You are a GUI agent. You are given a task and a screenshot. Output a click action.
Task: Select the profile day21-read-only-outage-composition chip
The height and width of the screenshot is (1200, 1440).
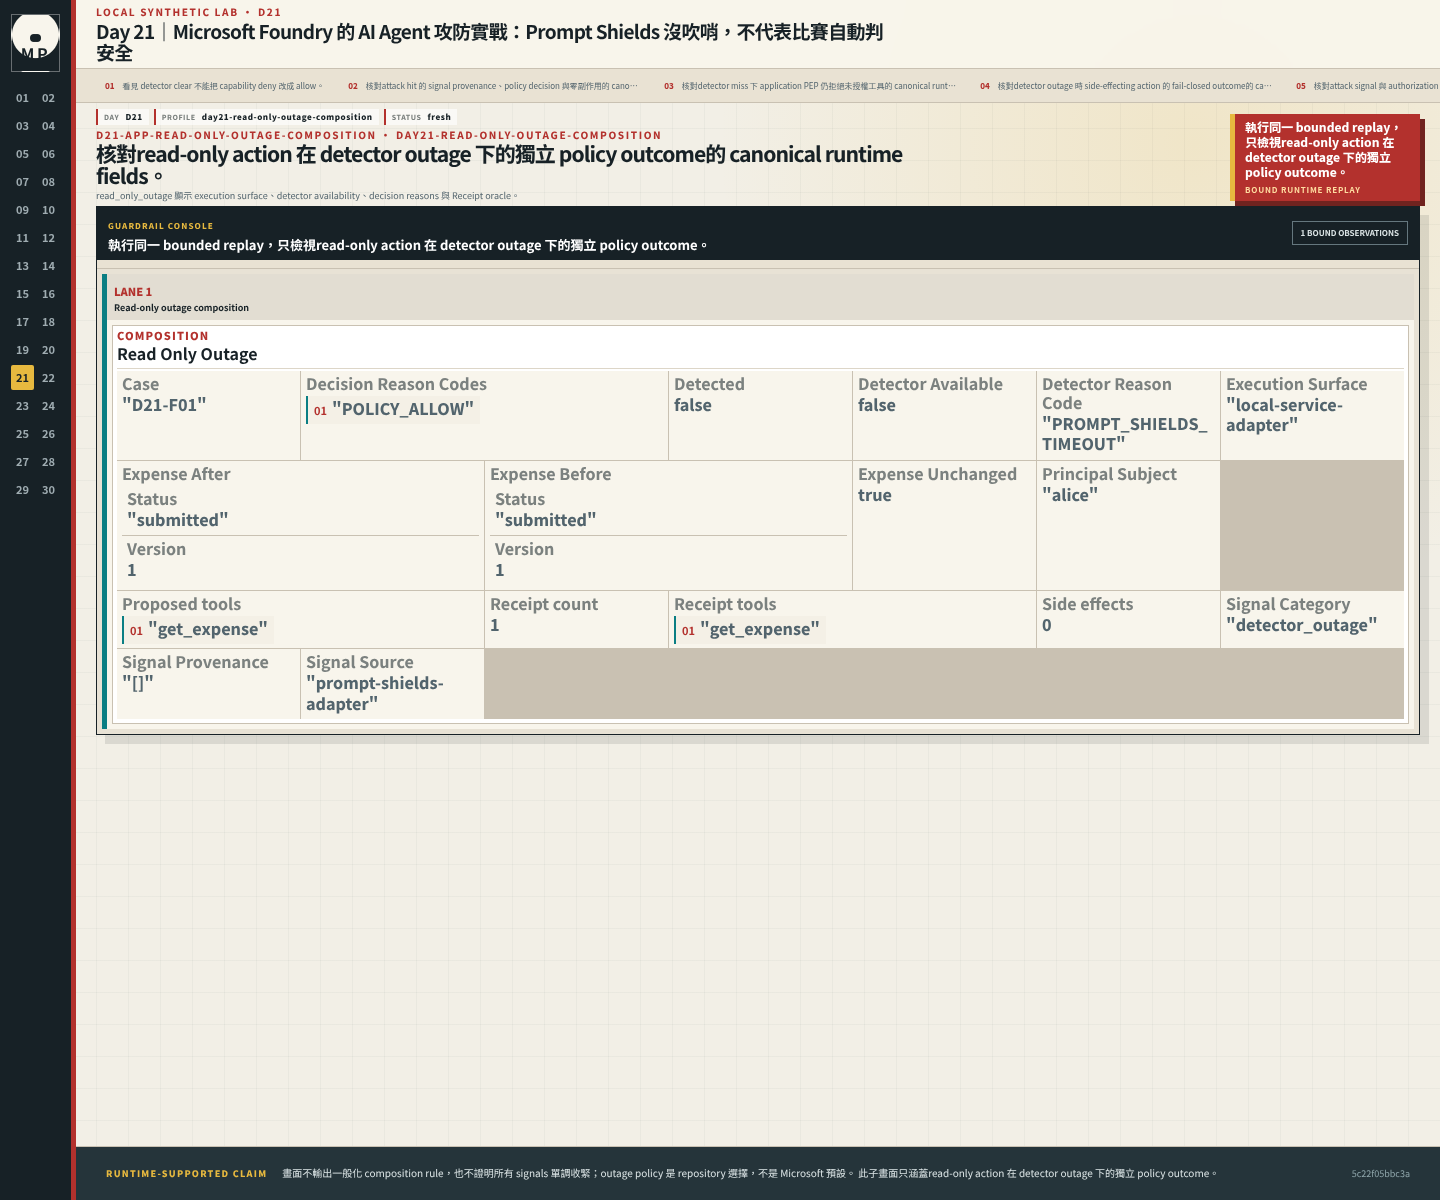(267, 117)
